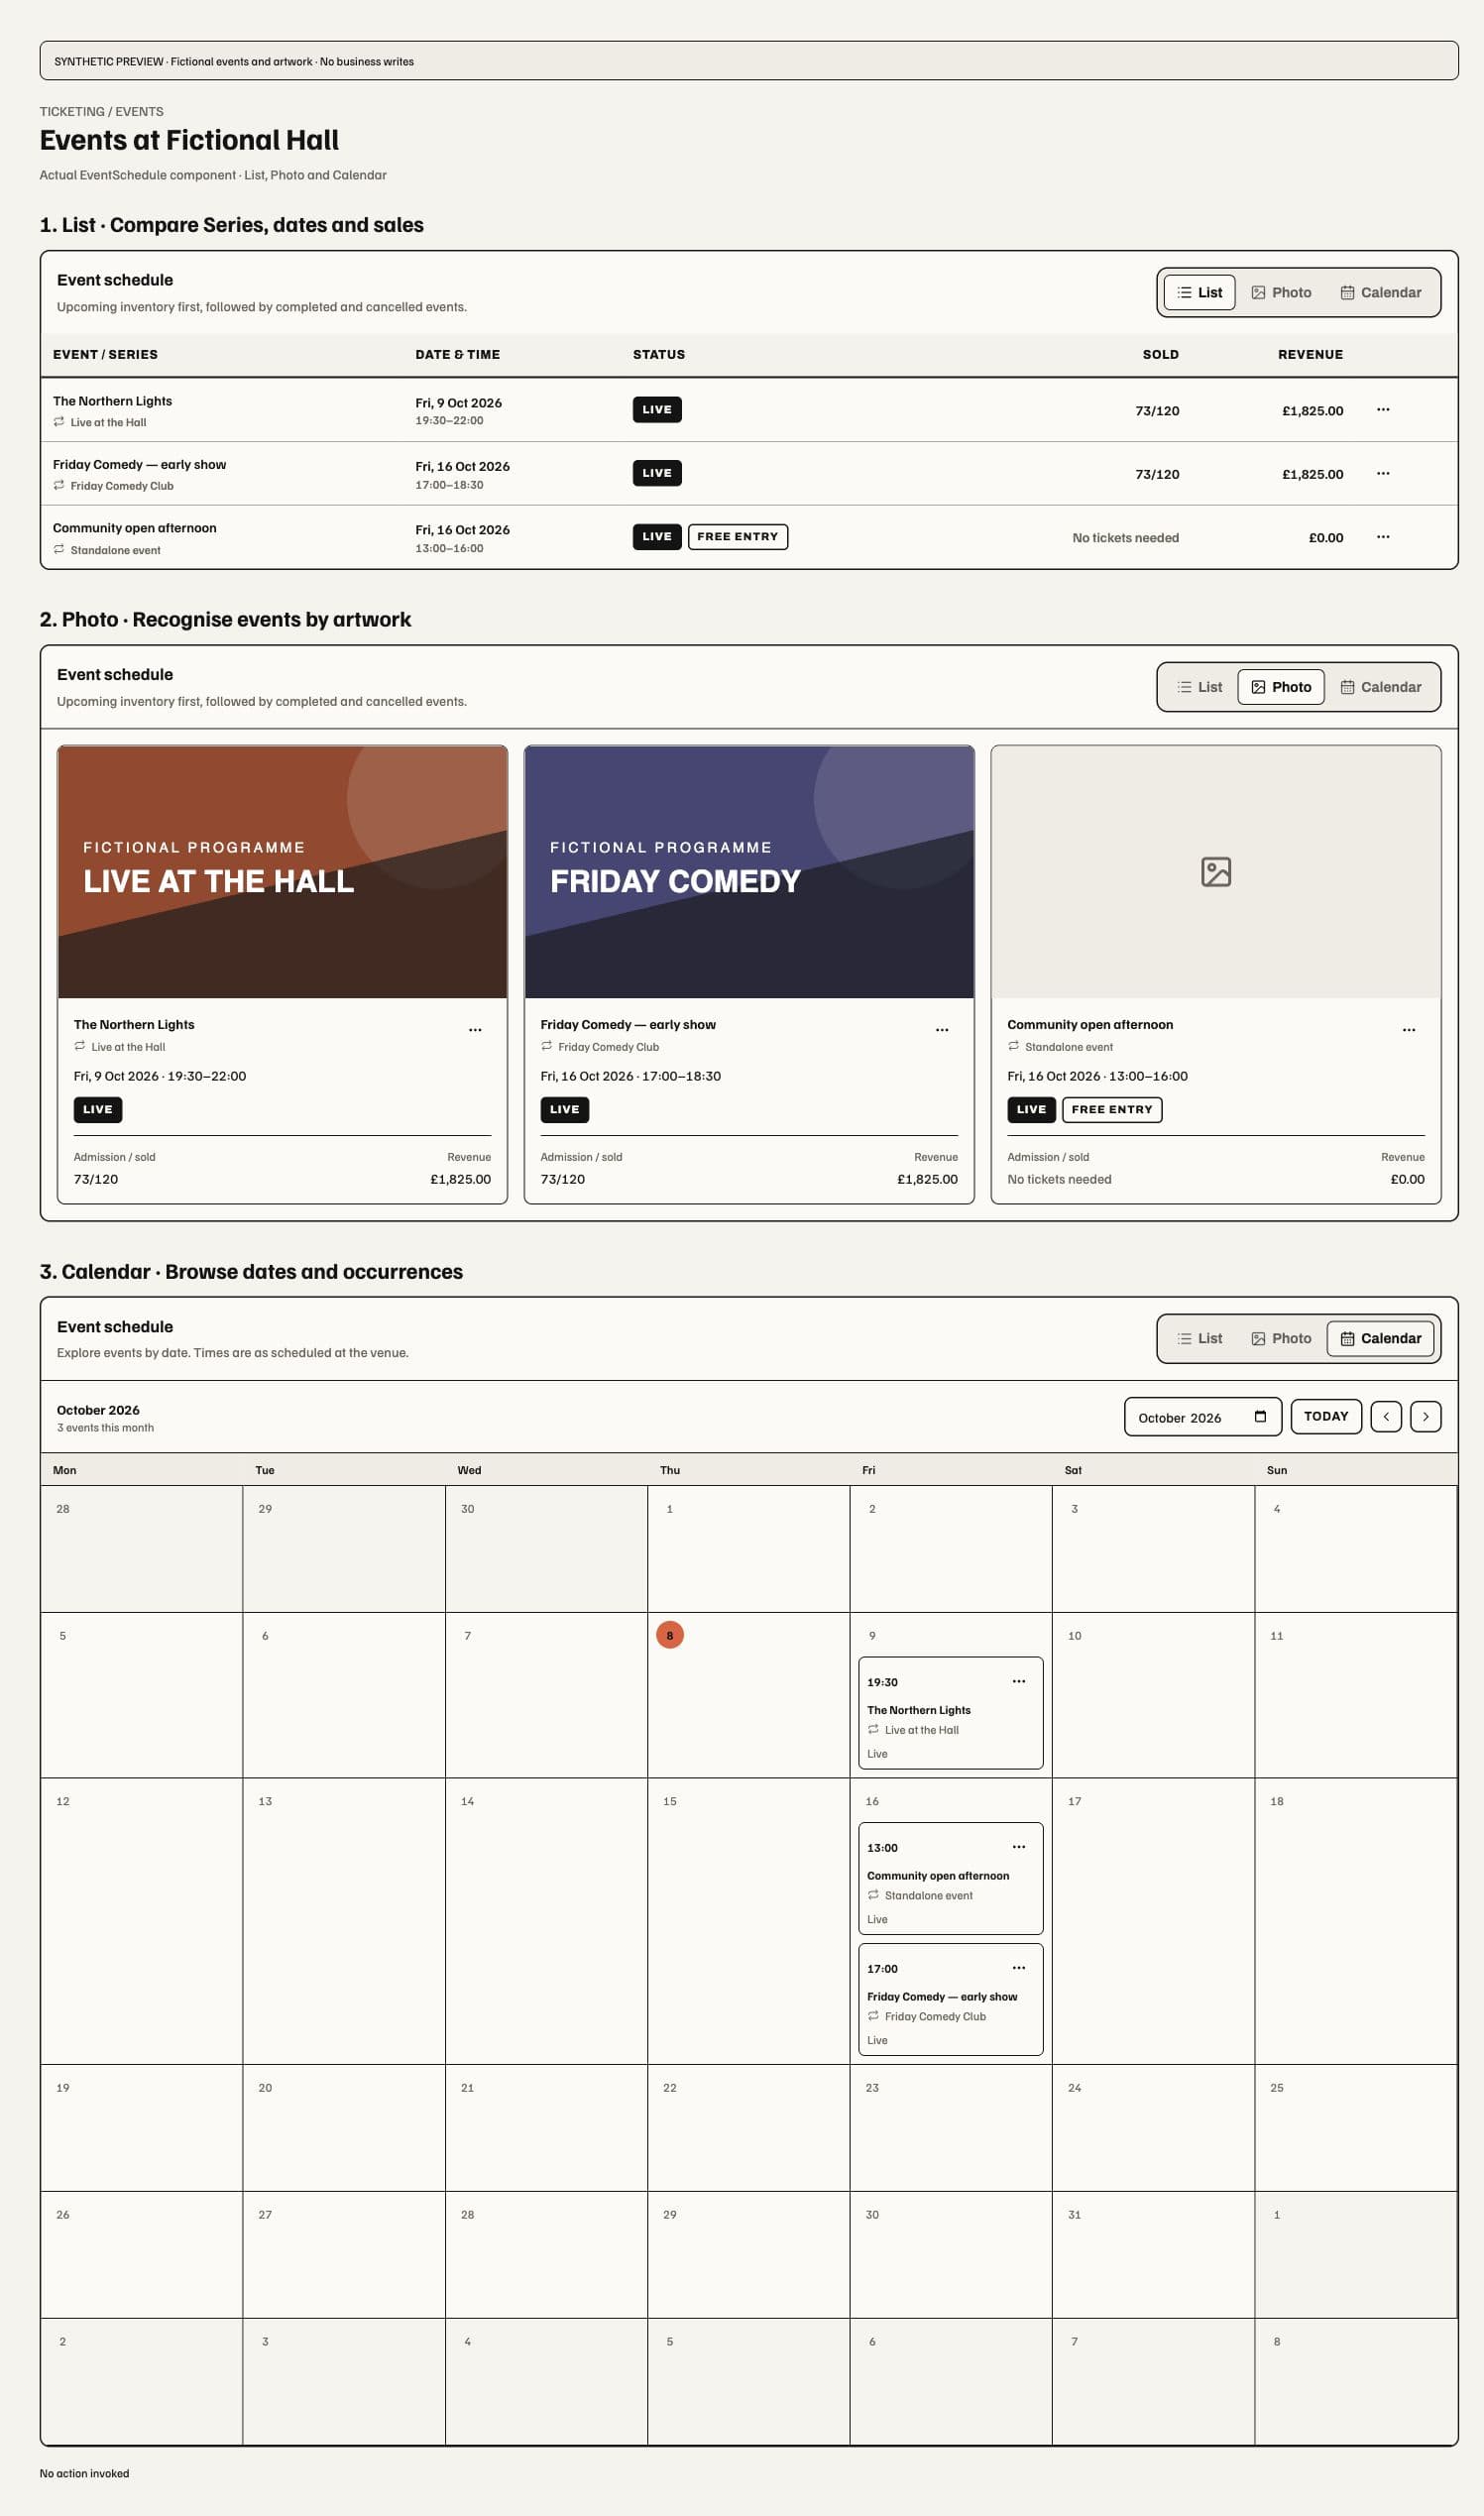Click the "EVENT / SERIES" column header
1484x2516 pixels.
coord(105,354)
